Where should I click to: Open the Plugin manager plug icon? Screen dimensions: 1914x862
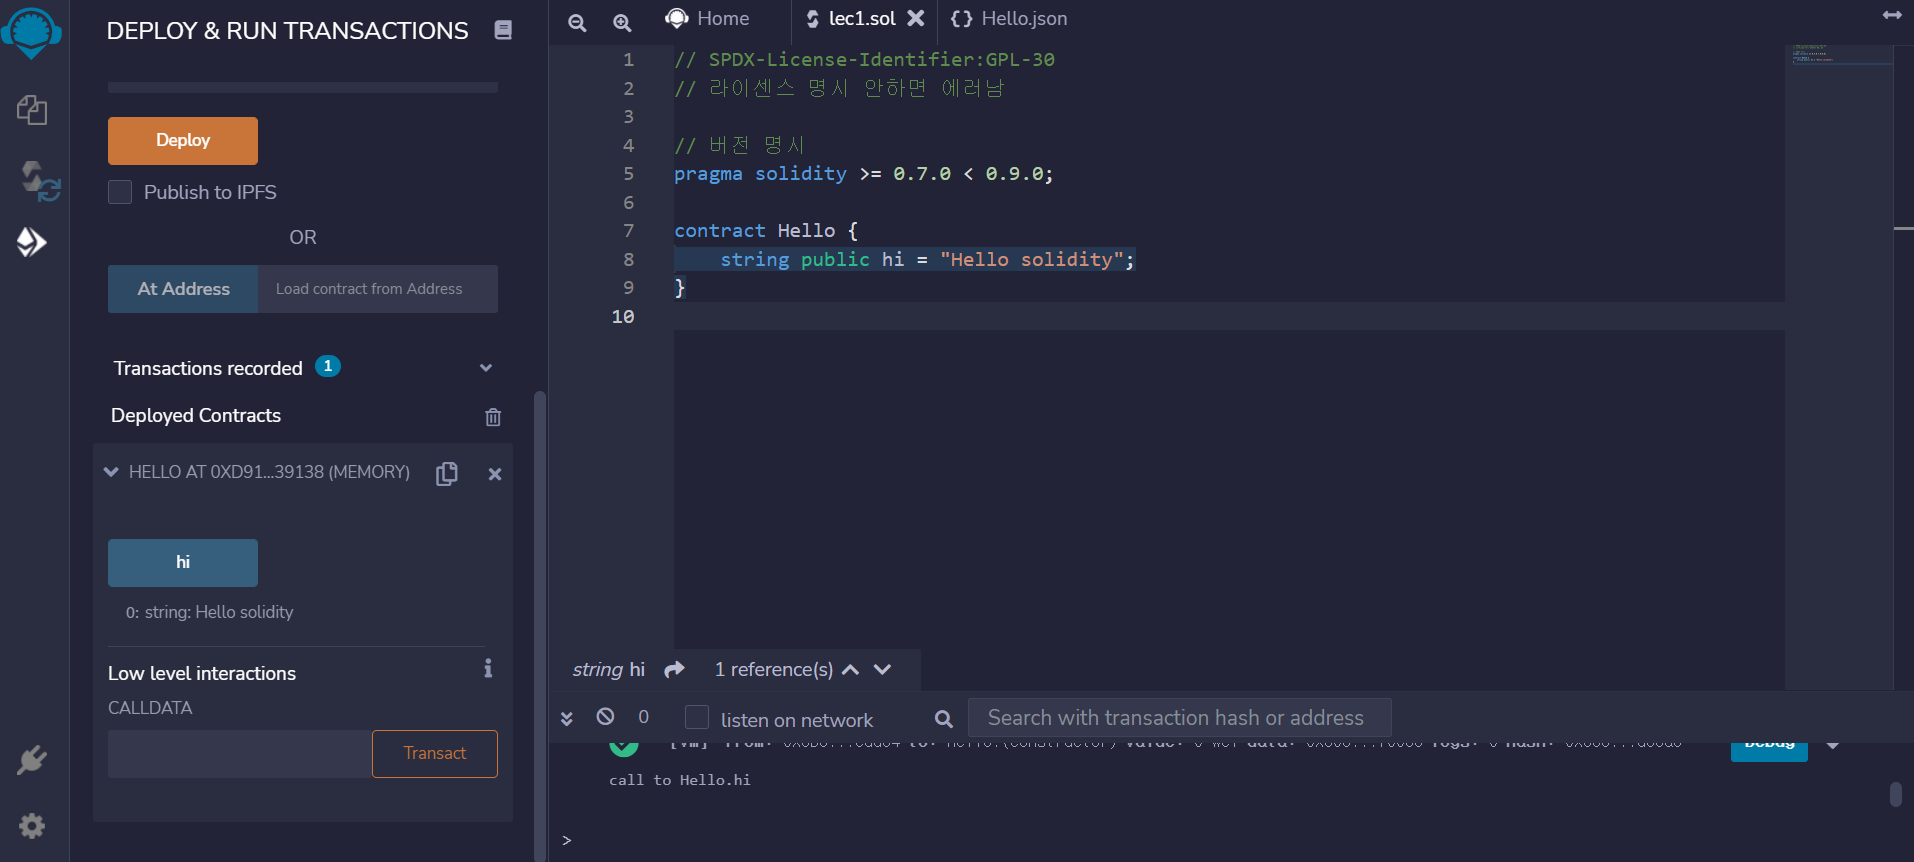click(x=32, y=761)
